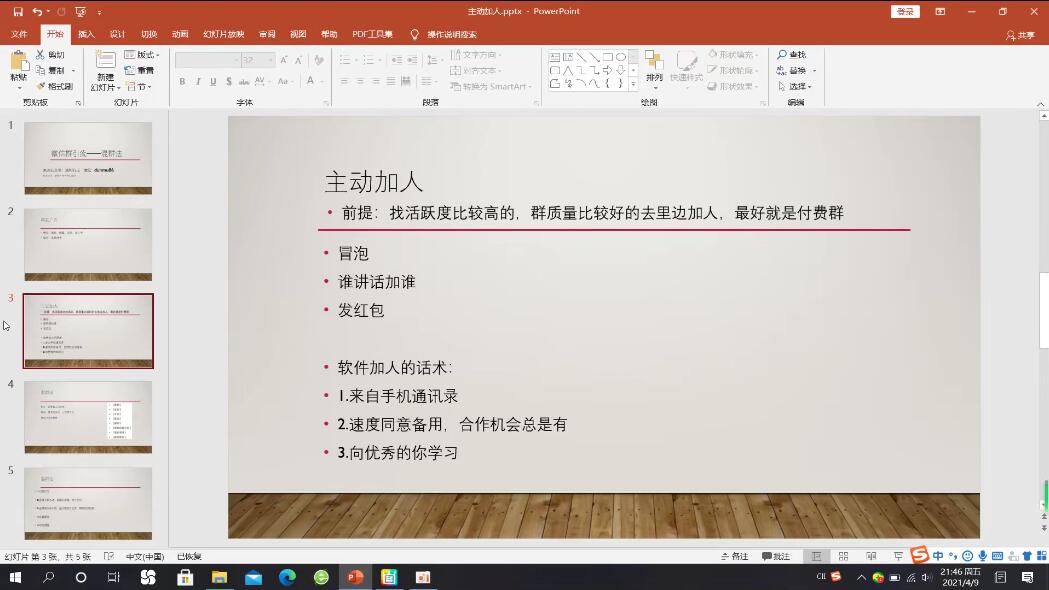Open the Insert (插入) ribbon tab
This screenshot has height=590, width=1049.
point(86,34)
